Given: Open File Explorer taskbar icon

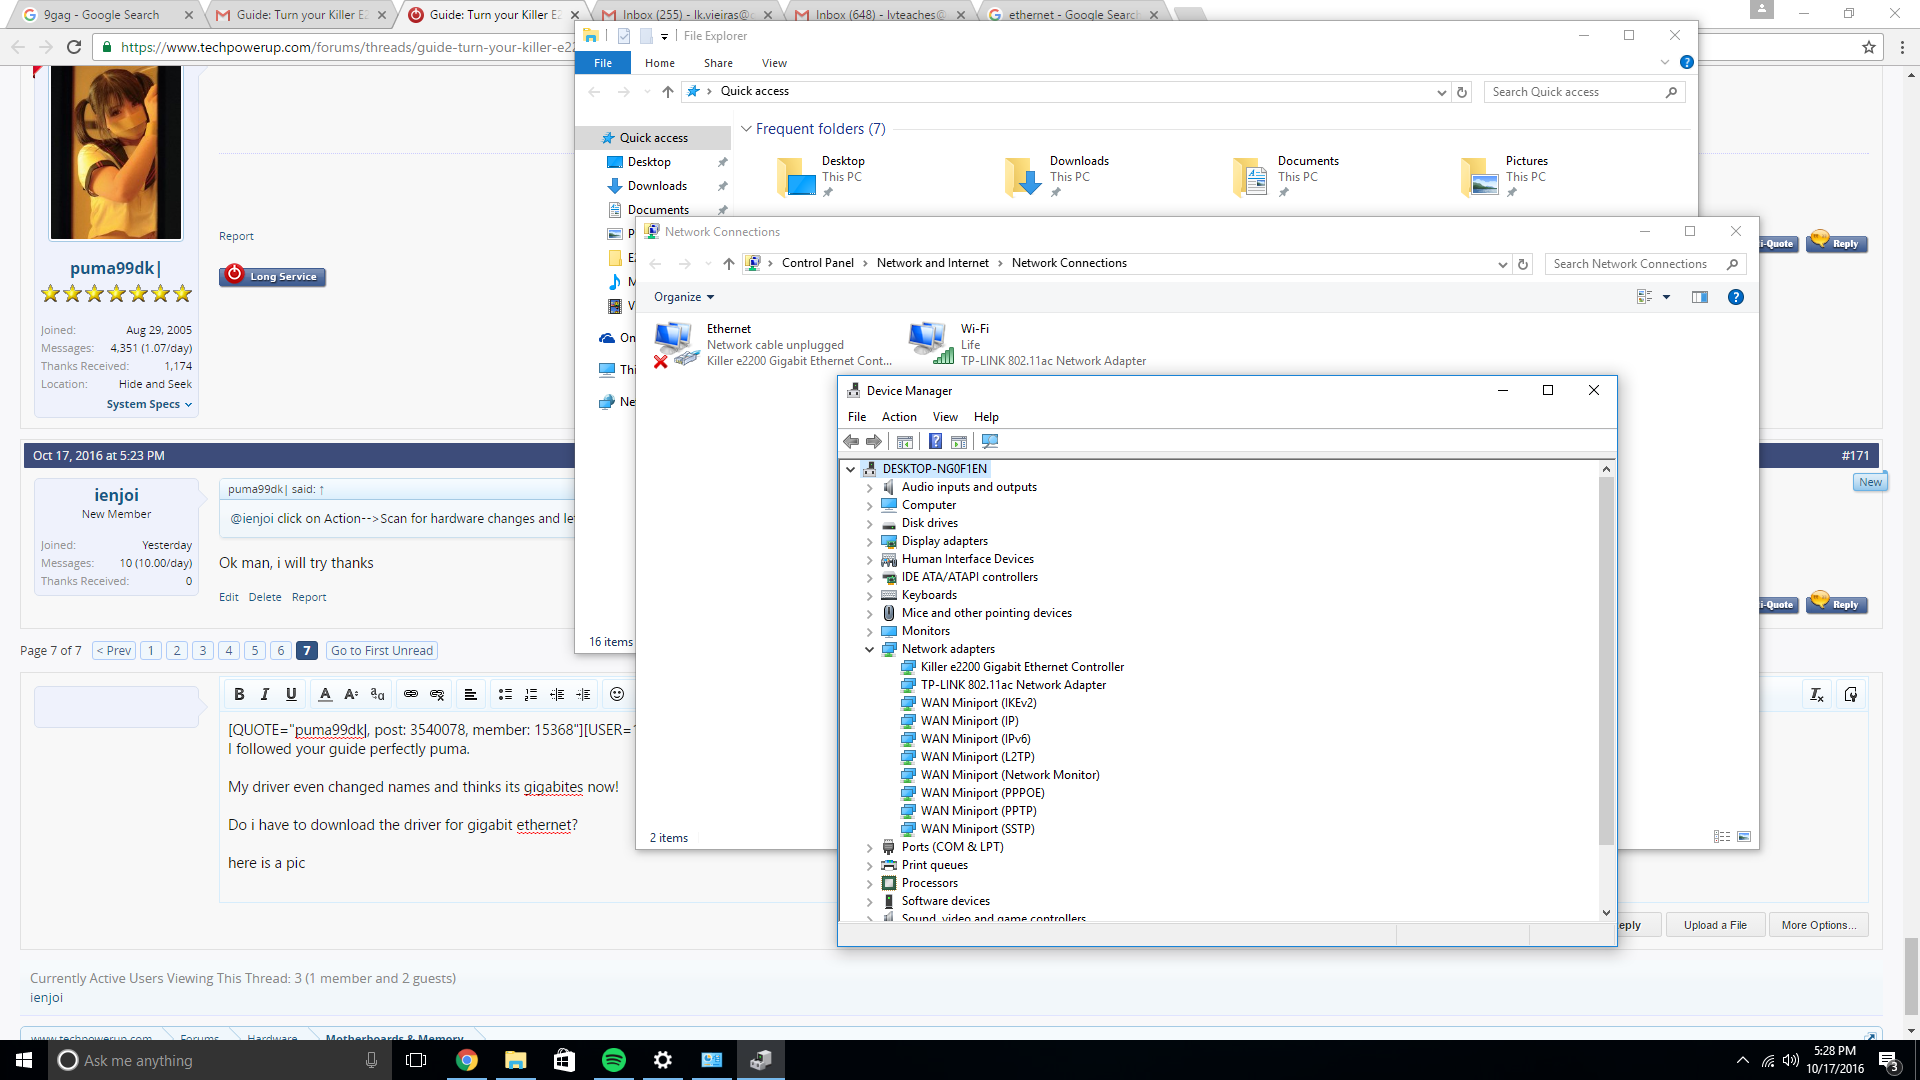Looking at the screenshot, I should click(516, 1060).
